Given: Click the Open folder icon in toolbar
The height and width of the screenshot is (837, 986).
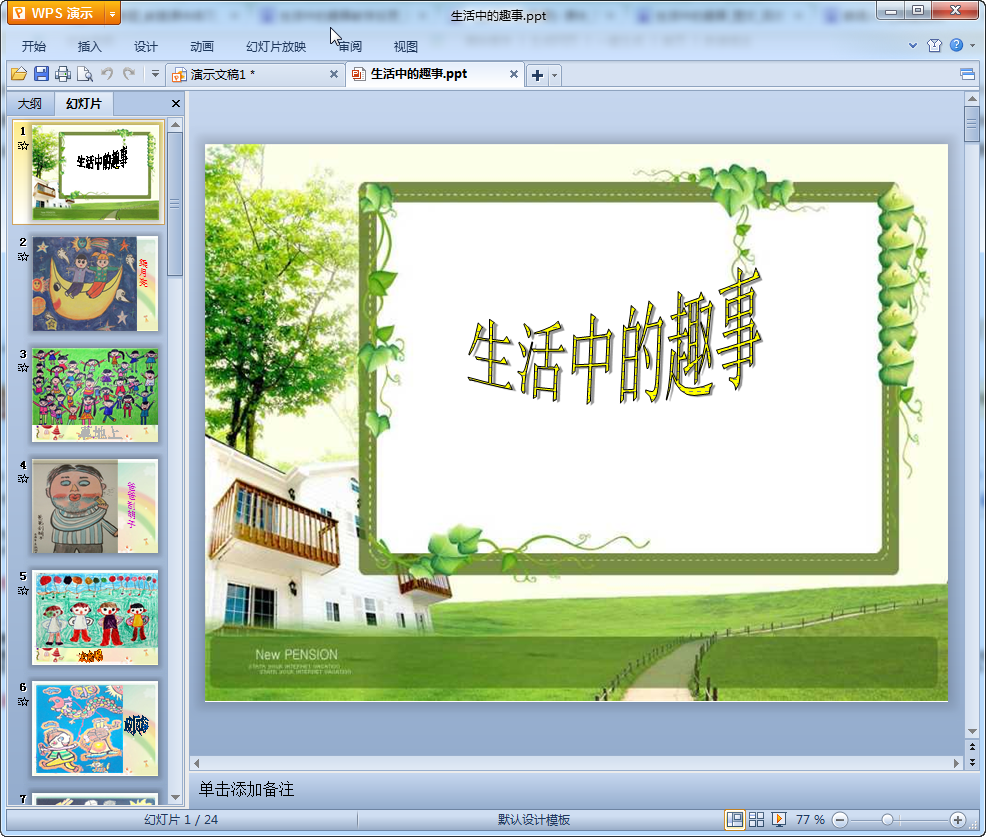Looking at the screenshot, I should pyautogui.click(x=19, y=74).
